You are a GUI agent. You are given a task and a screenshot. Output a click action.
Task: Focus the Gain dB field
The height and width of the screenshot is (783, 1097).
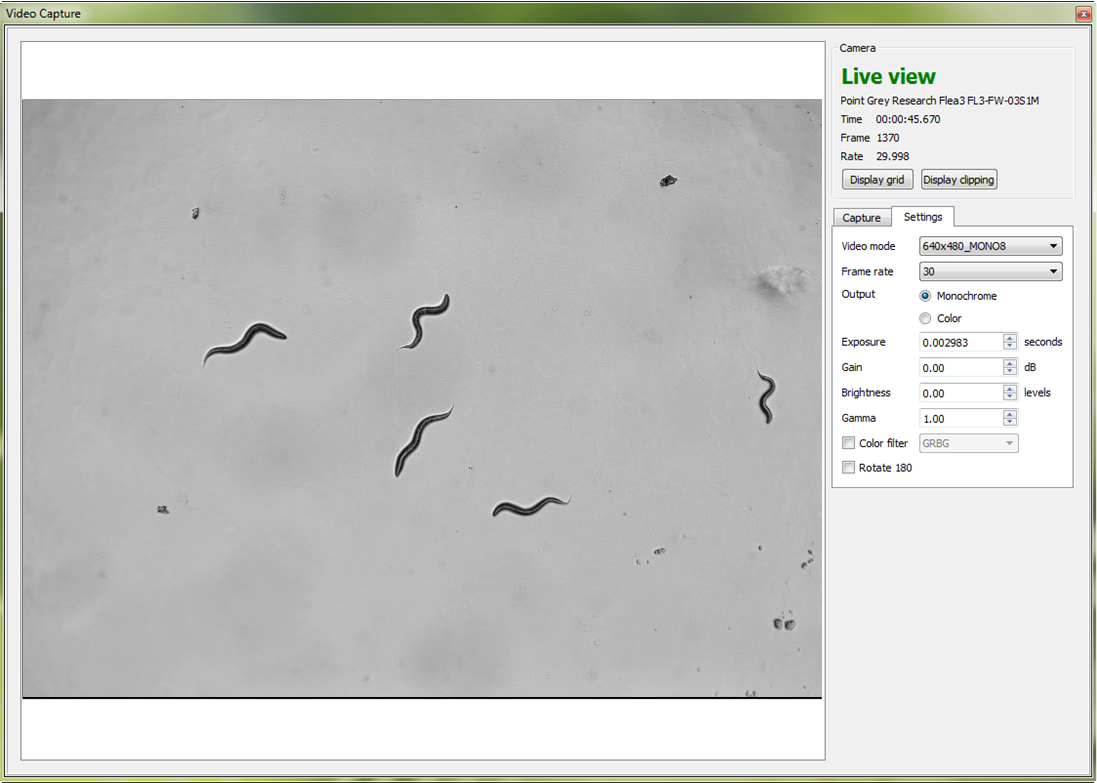(961, 367)
